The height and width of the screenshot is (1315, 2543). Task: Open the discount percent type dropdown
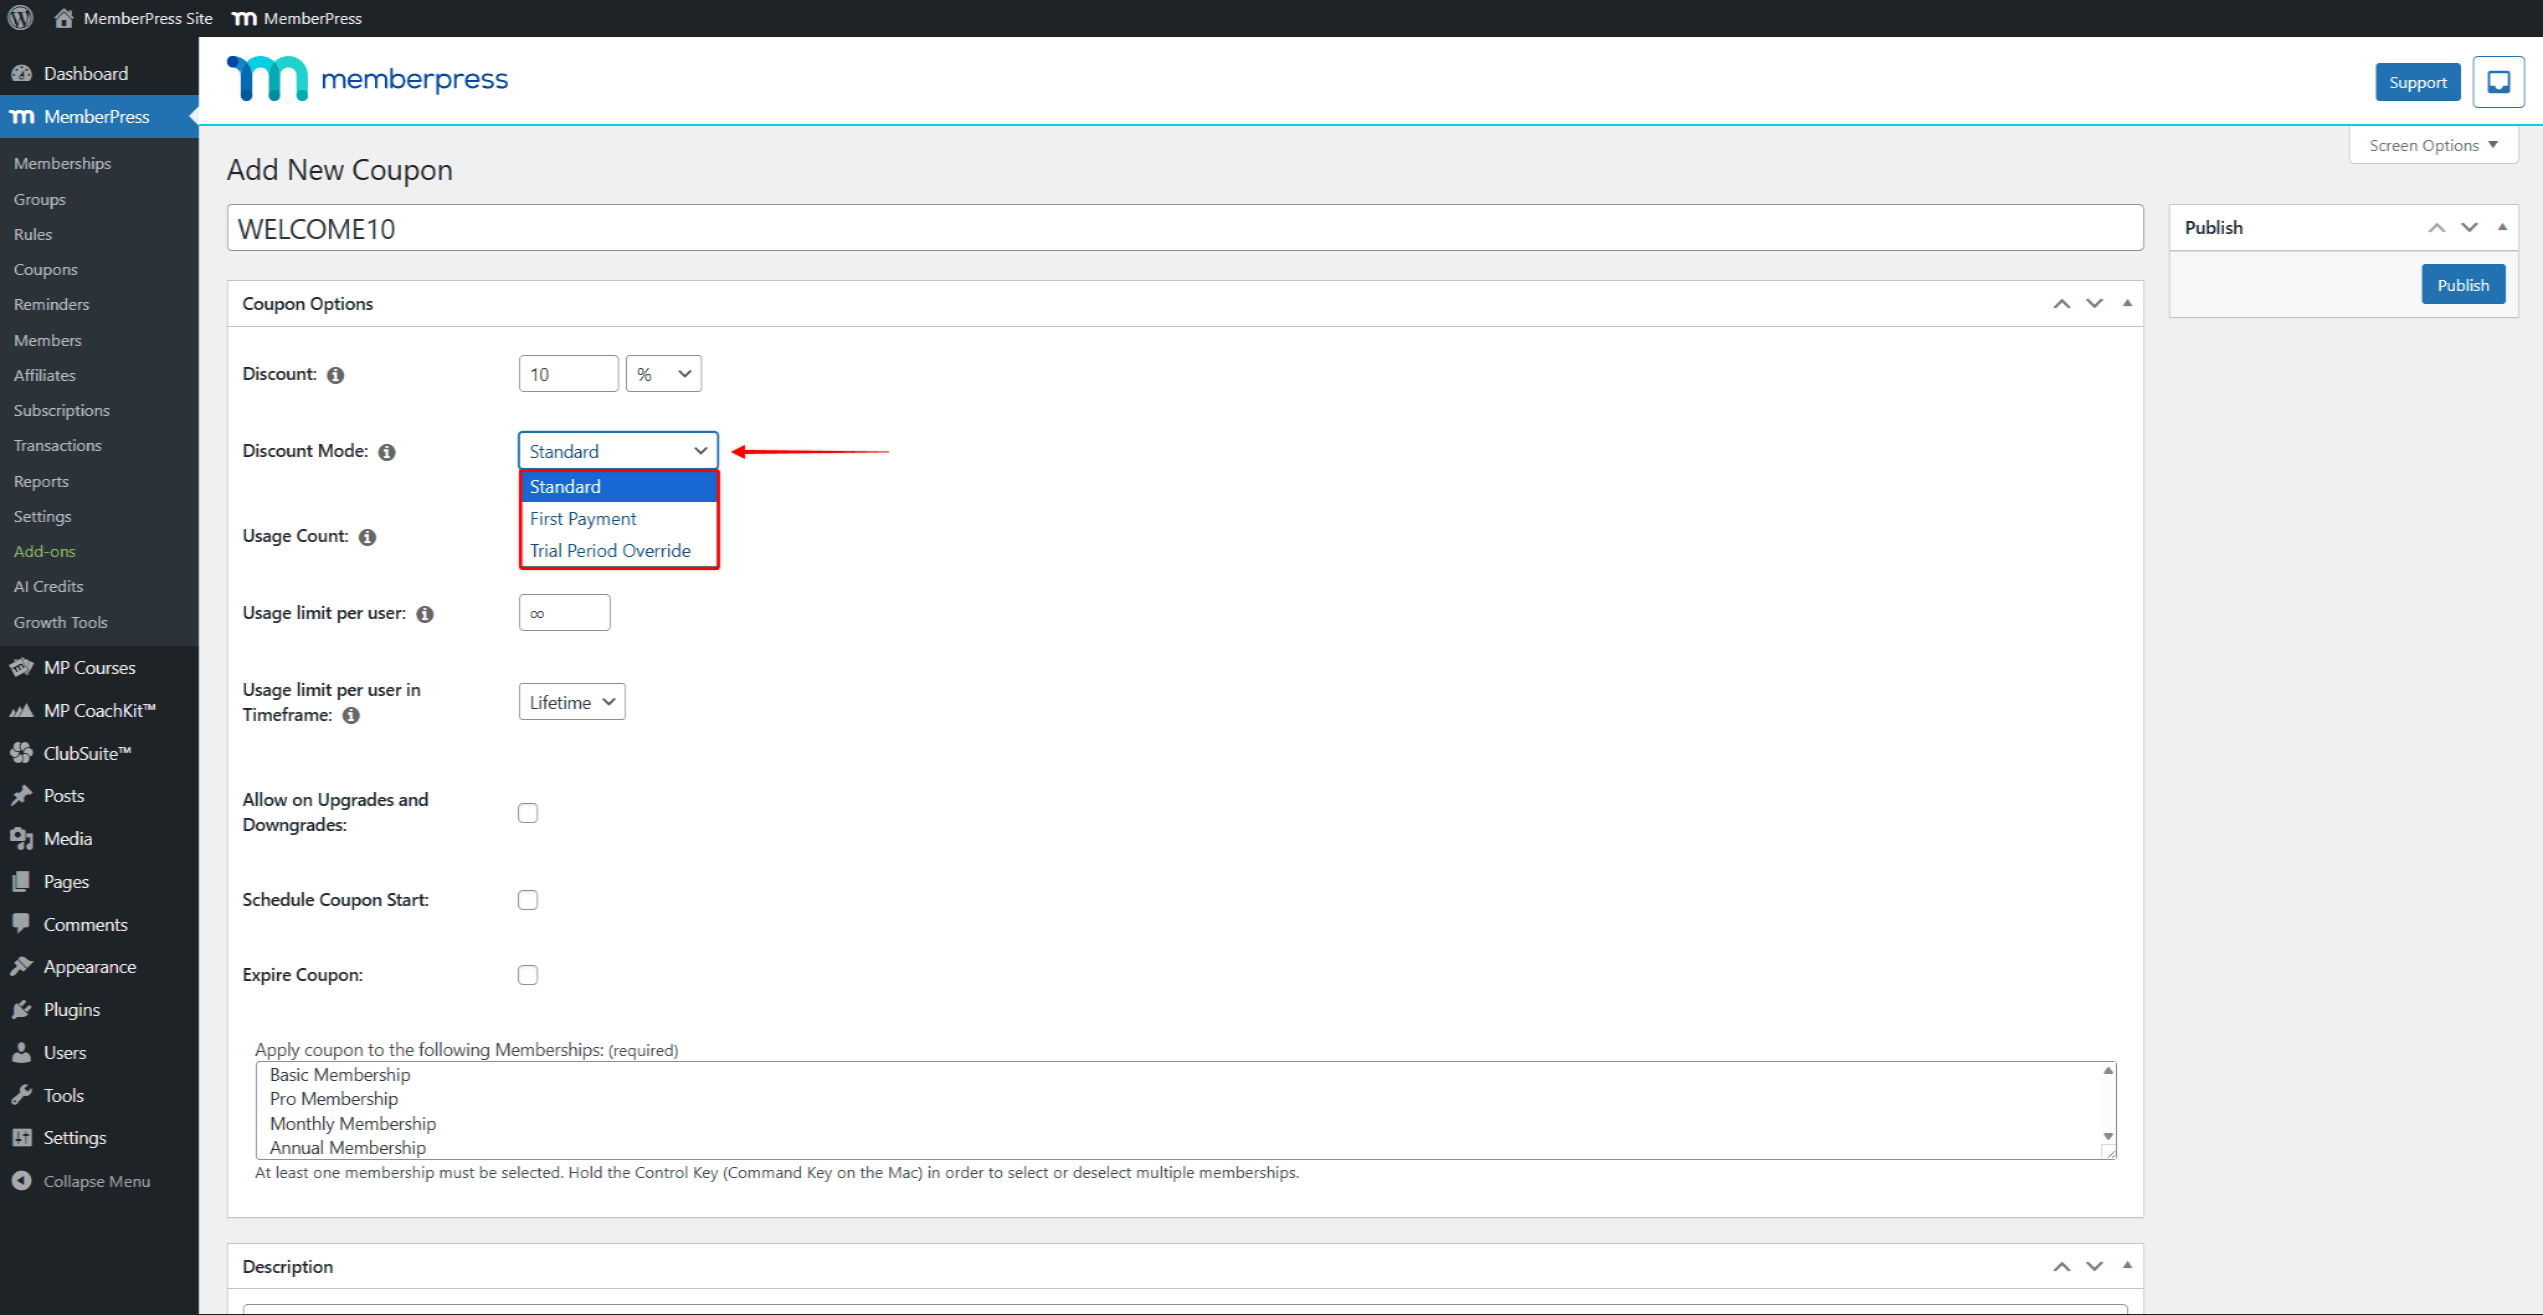pyautogui.click(x=663, y=374)
